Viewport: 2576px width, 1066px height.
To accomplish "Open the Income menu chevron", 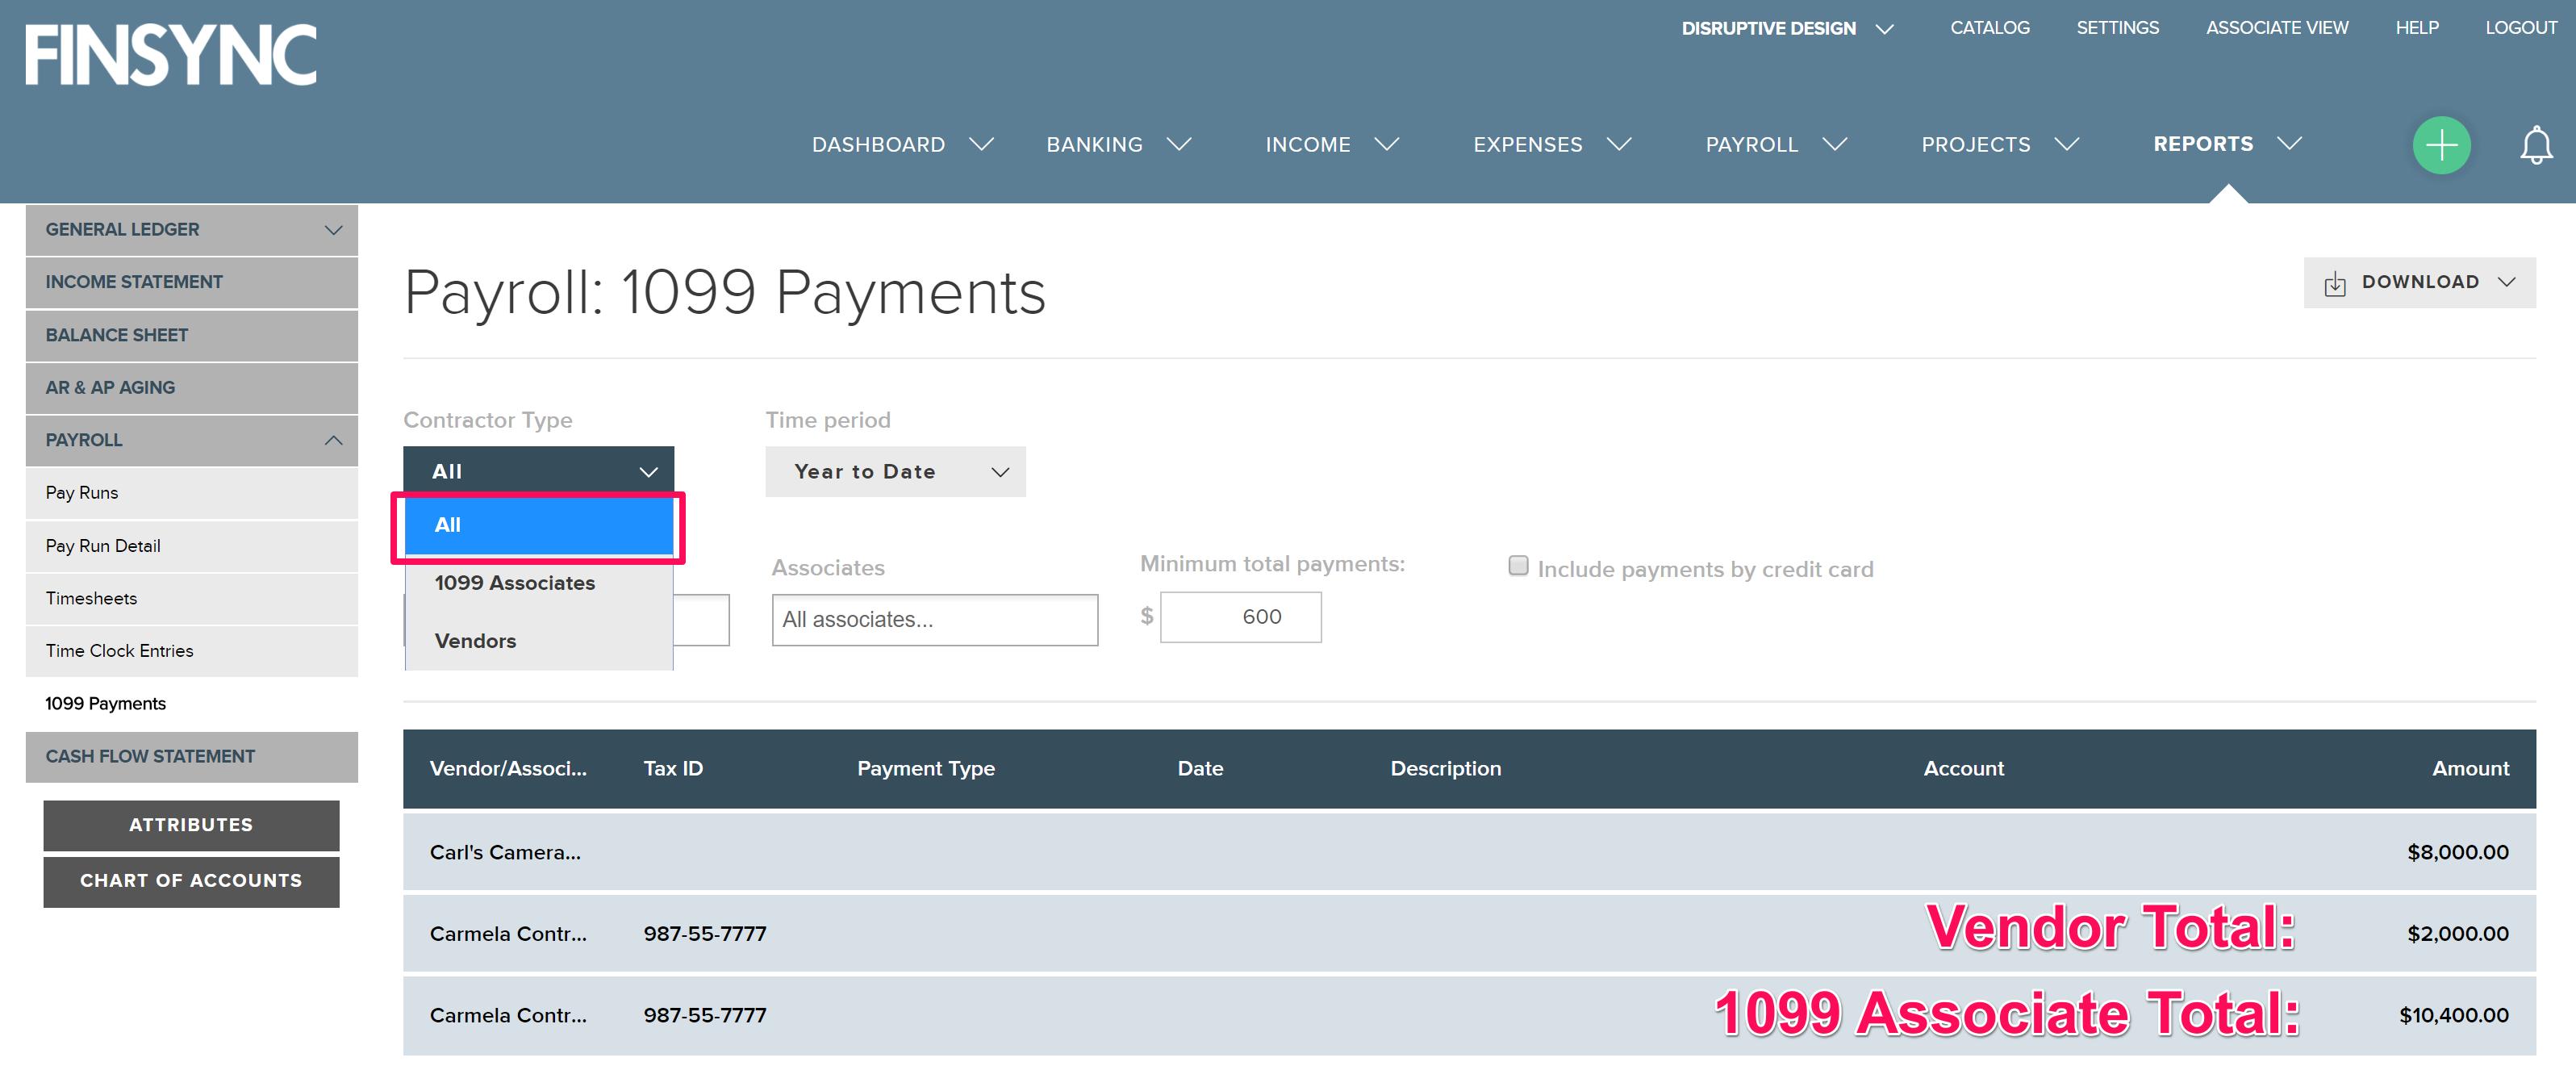I will coord(1386,145).
